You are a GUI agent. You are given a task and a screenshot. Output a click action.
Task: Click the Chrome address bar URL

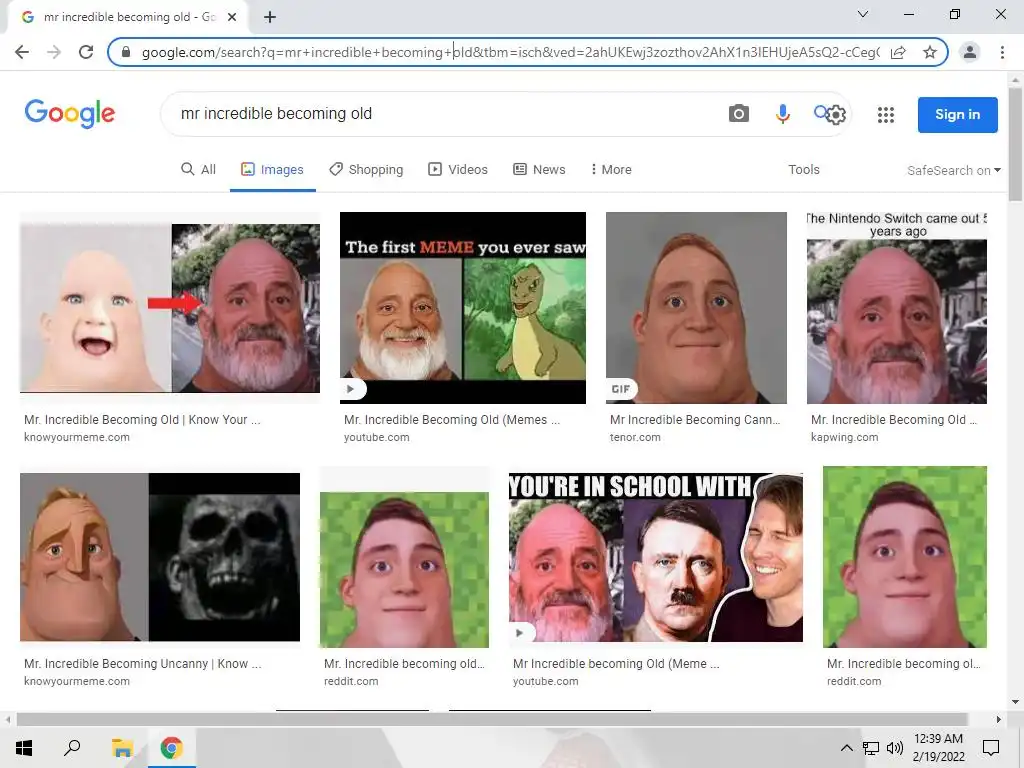pyautogui.click(x=511, y=52)
